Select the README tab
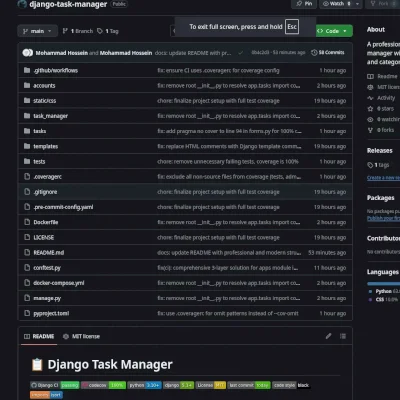Viewport: 400px width, 400px height. [39, 336]
